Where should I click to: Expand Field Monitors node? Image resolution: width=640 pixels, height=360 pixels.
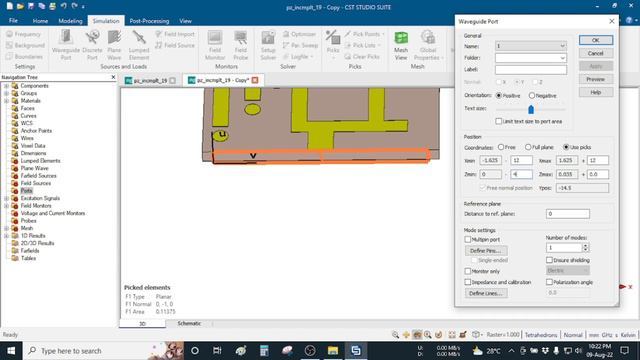pyautogui.click(x=7, y=206)
